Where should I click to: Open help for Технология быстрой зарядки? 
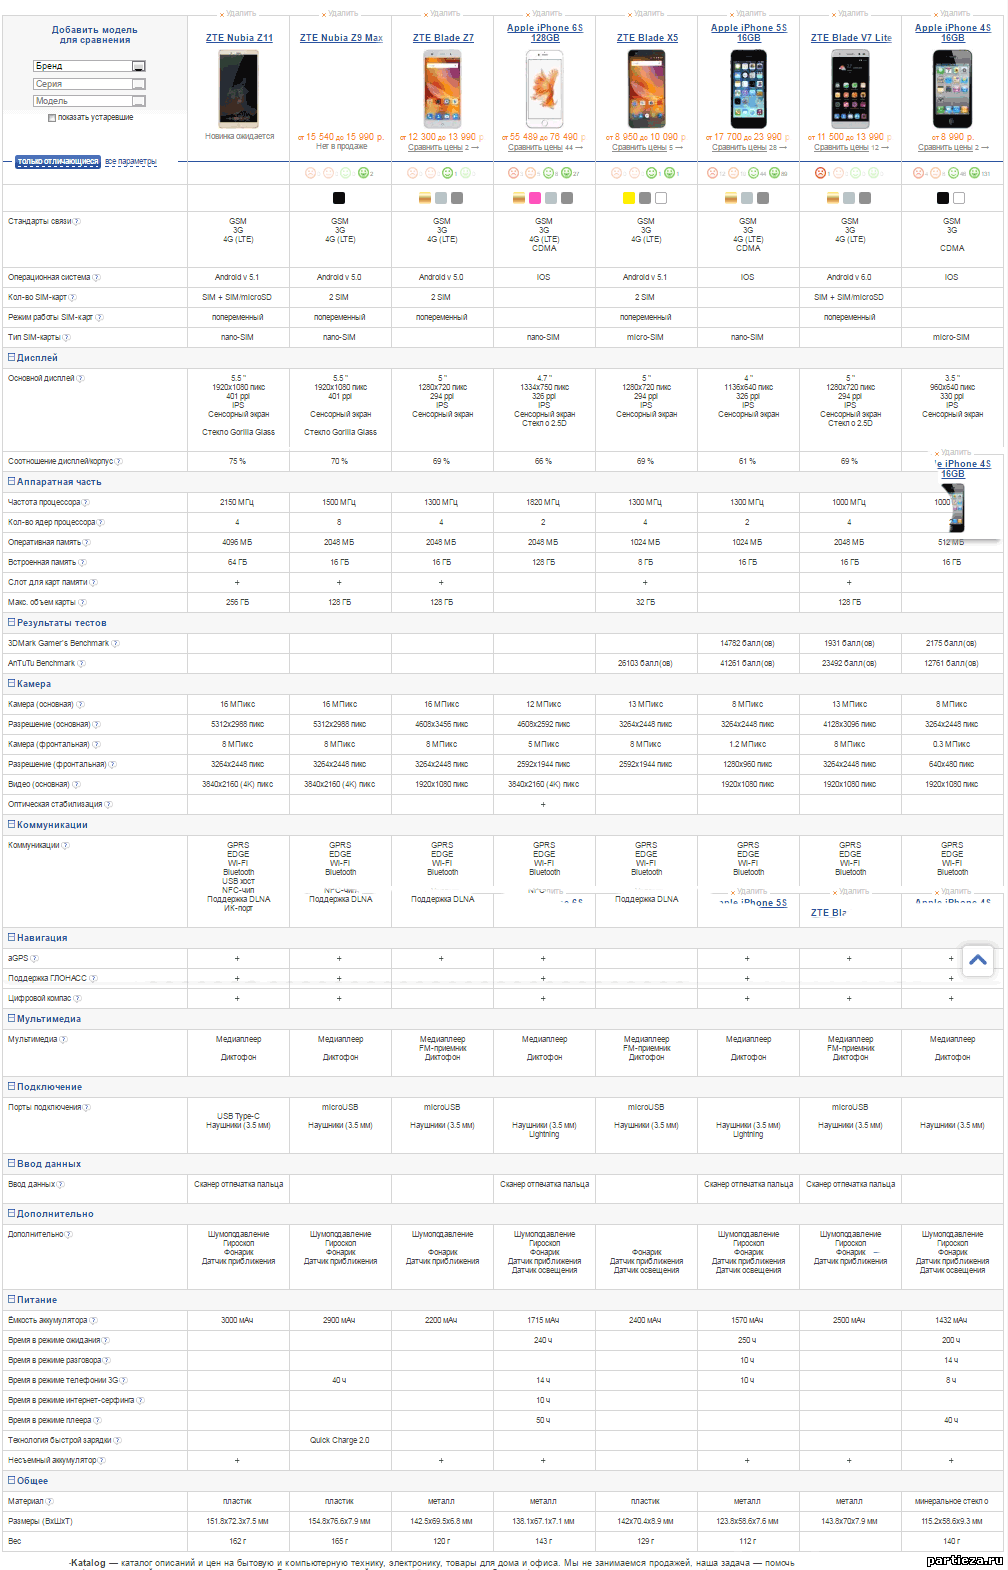click(117, 1441)
